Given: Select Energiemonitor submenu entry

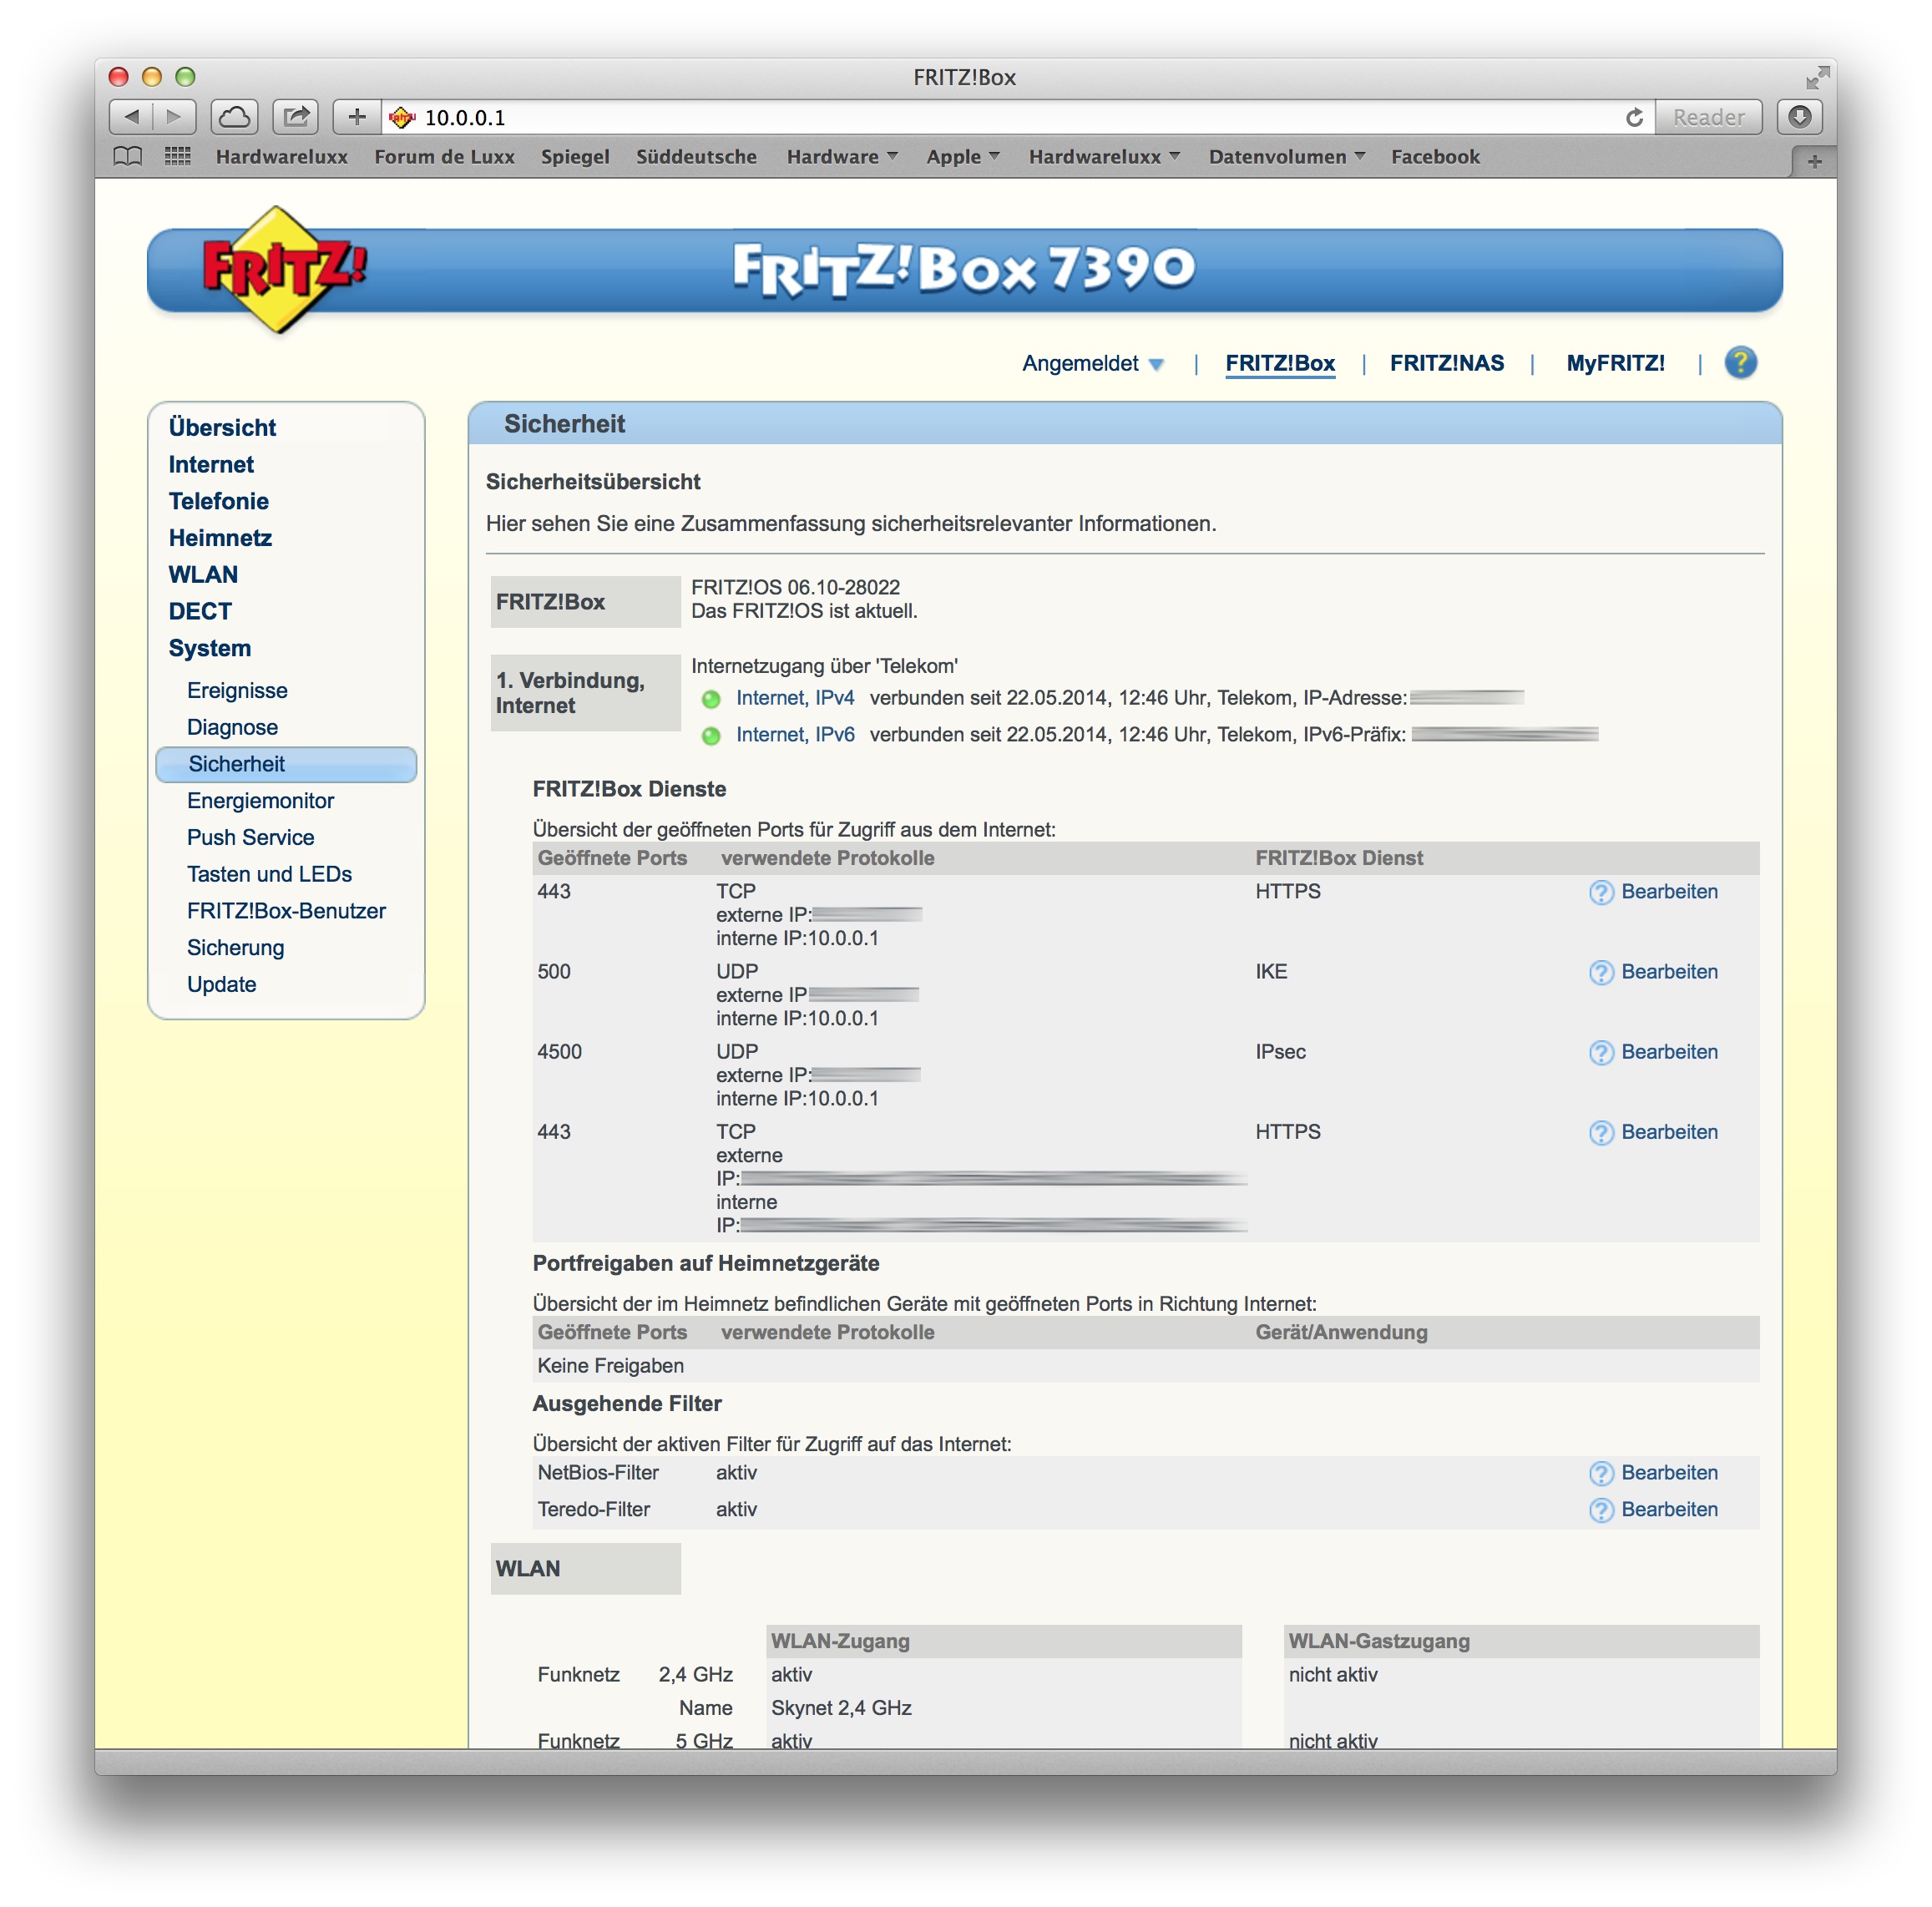Looking at the screenshot, I should (260, 801).
